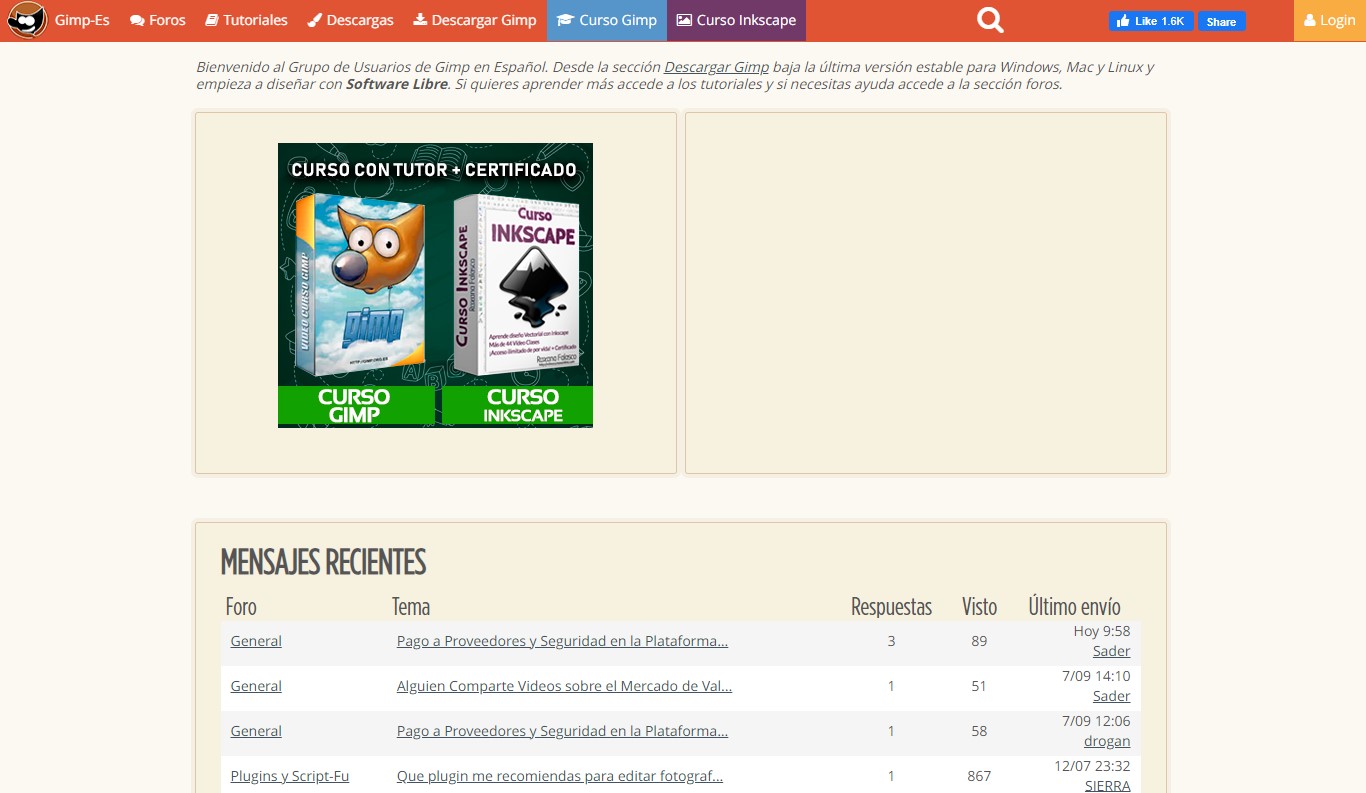This screenshot has width=1366, height=793.
Task: Click the Gimp-Es mascot logo icon
Action: (27, 20)
